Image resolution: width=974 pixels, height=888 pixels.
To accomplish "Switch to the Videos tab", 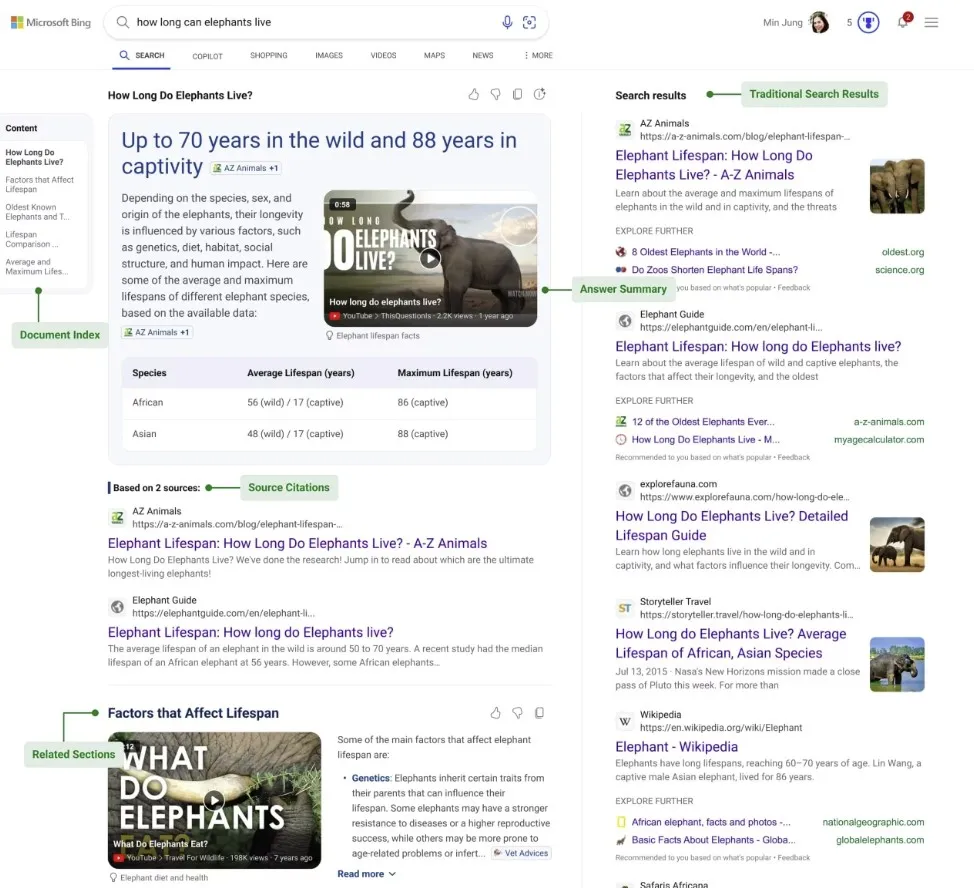I will (383, 55).
